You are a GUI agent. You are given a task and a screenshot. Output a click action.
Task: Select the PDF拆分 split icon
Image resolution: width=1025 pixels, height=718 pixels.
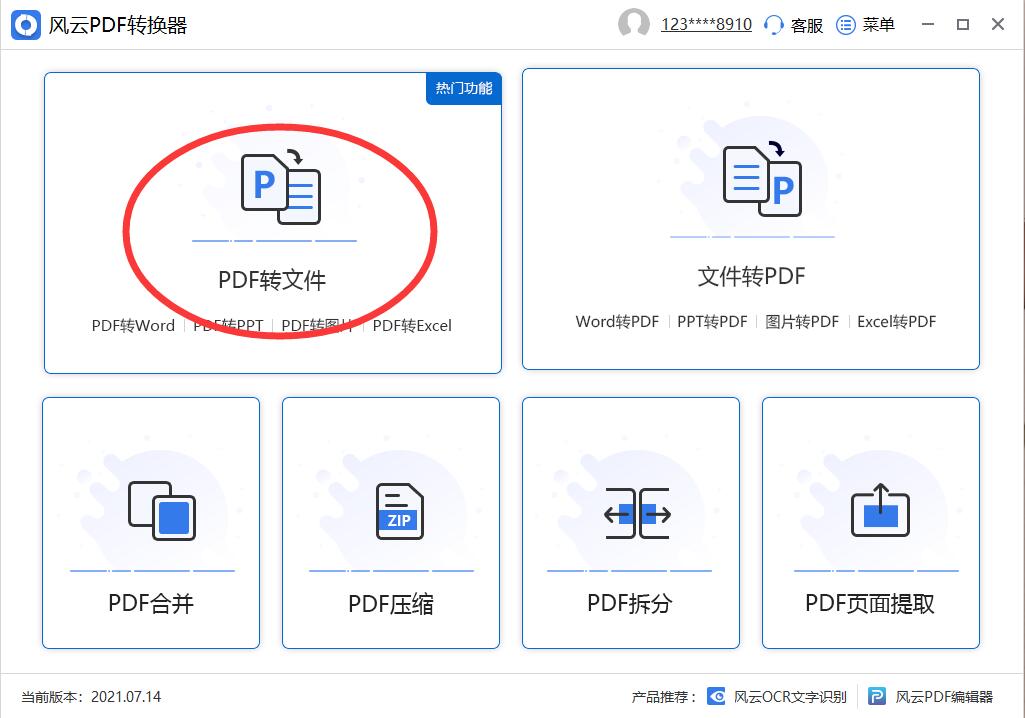tap(637, 513)
